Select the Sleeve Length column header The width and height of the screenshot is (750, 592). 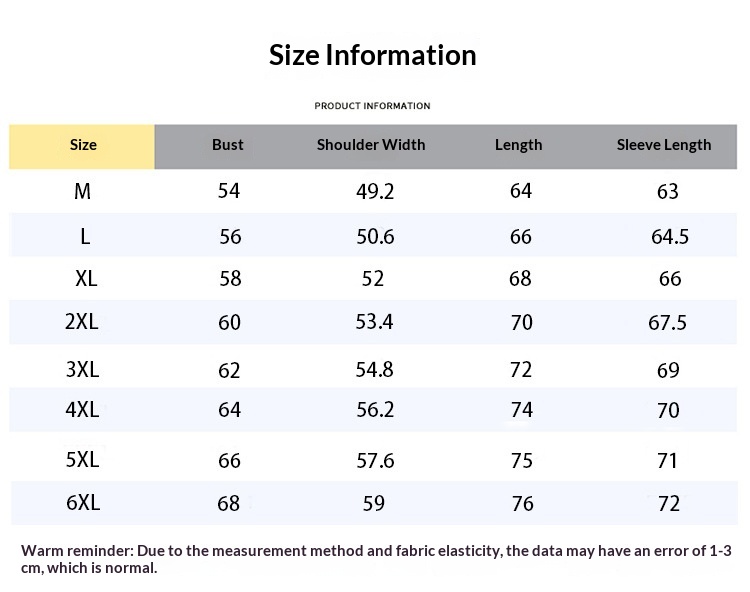coord(664,145)
